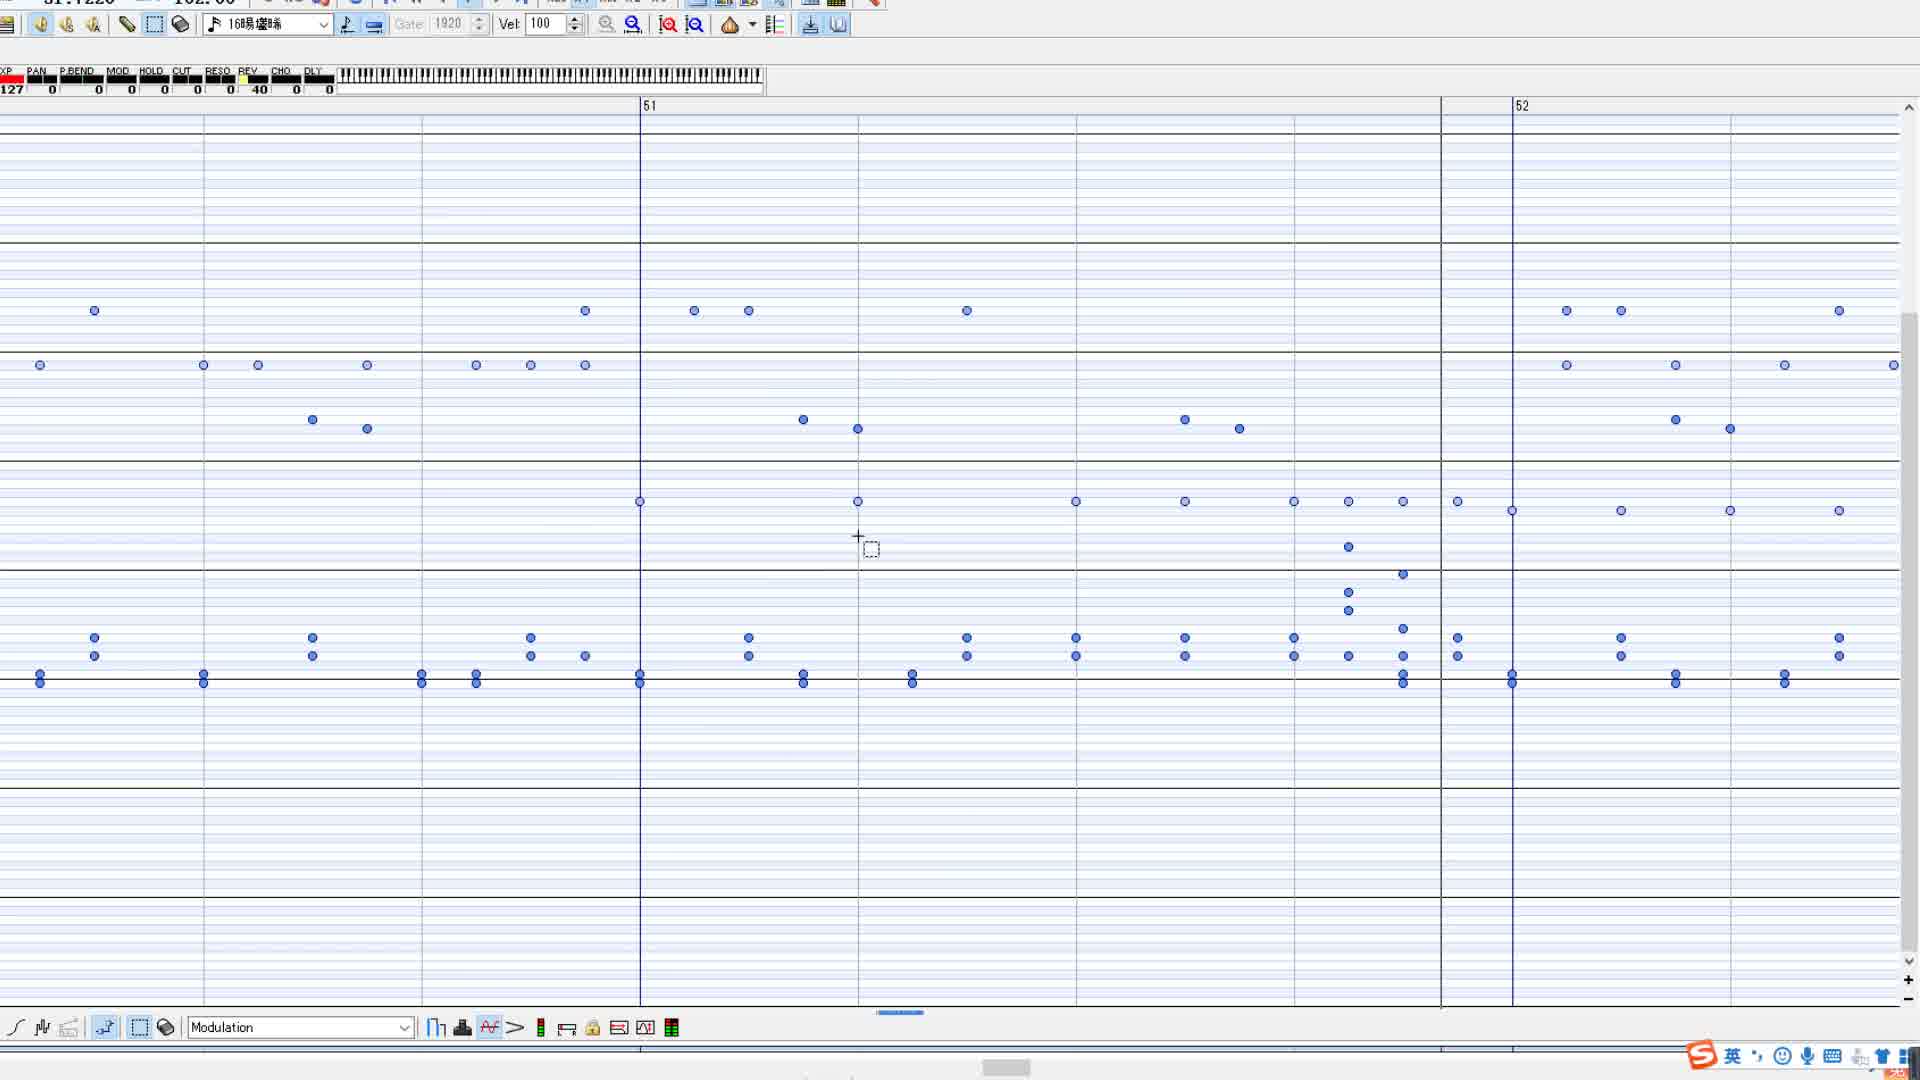Click the MOD controller meter
1920x1080 pixels.
pos(121,82)
